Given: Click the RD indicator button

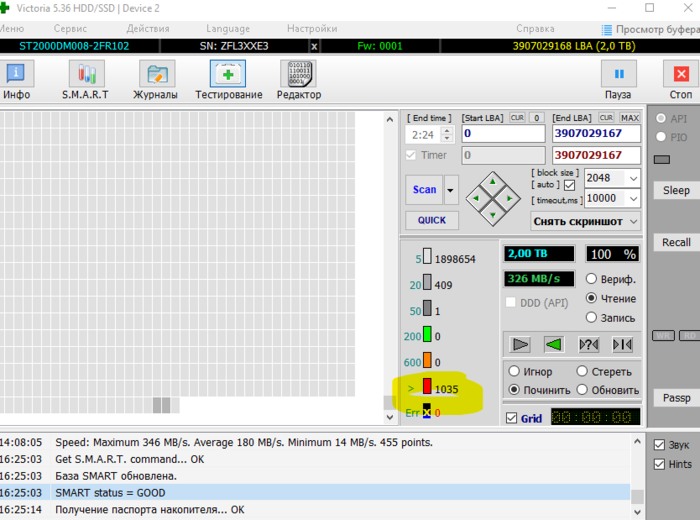Looking at the screenshot, I should 690,336.
